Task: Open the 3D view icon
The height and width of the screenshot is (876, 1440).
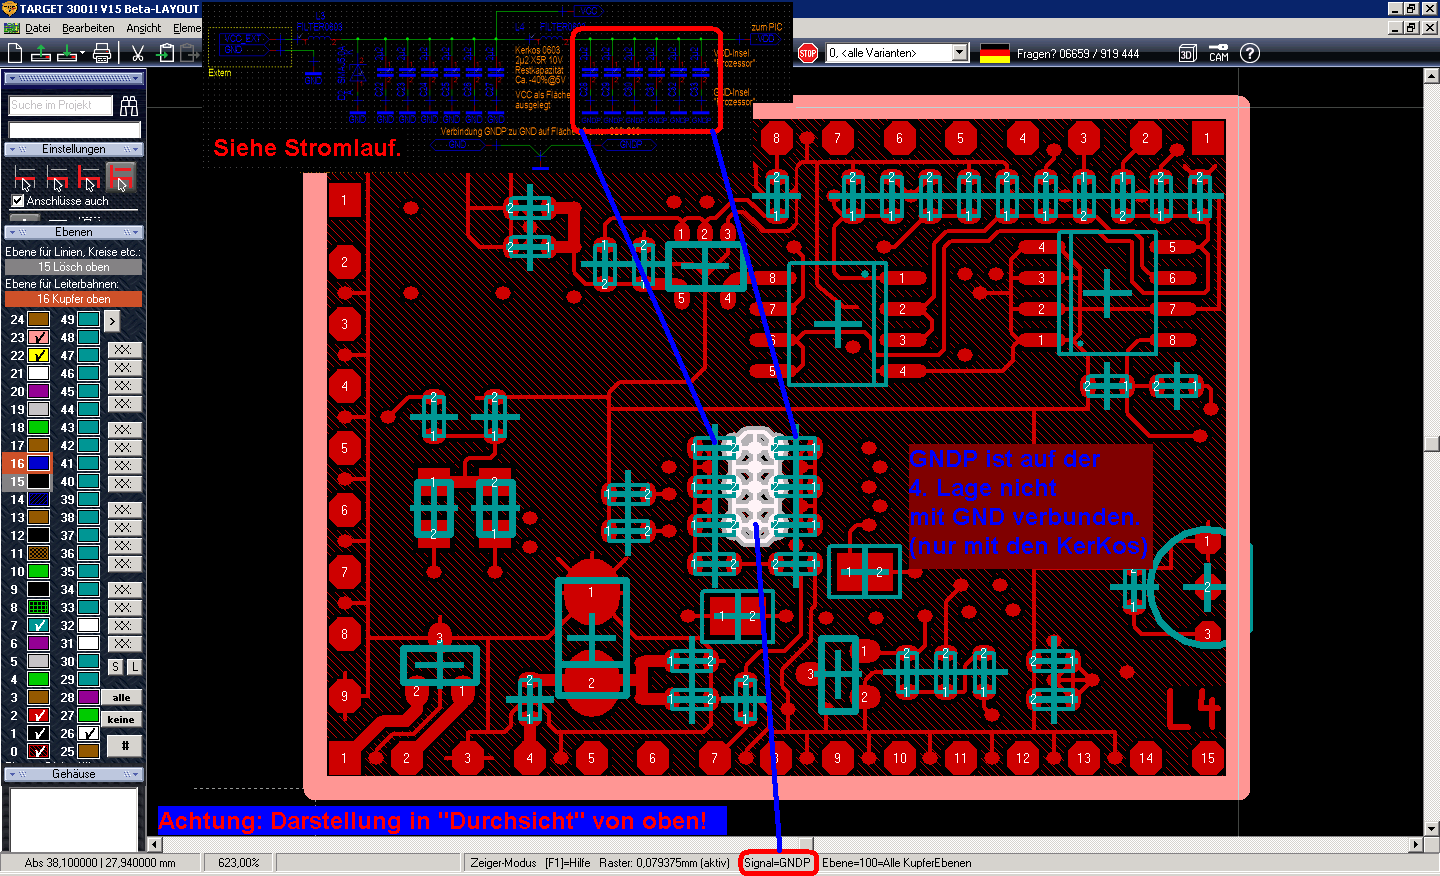Action: pyautogui.click(x=1188, y=53)
